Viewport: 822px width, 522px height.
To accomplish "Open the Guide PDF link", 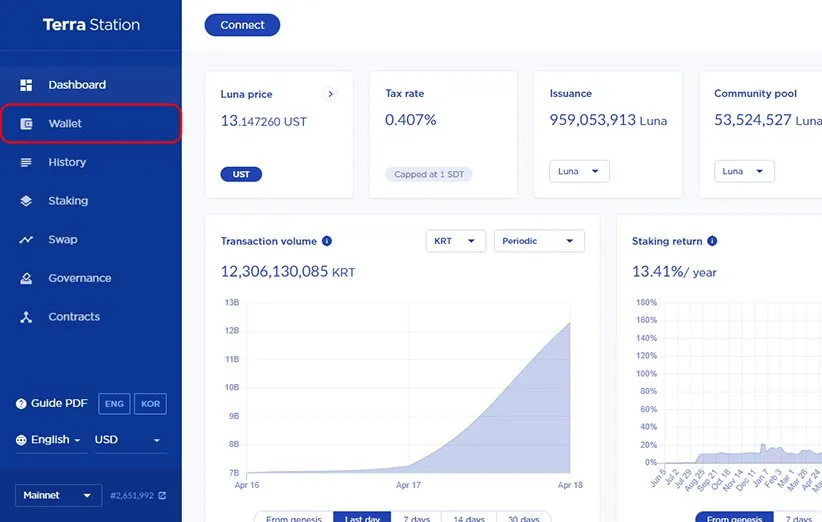I will [52, 404].
